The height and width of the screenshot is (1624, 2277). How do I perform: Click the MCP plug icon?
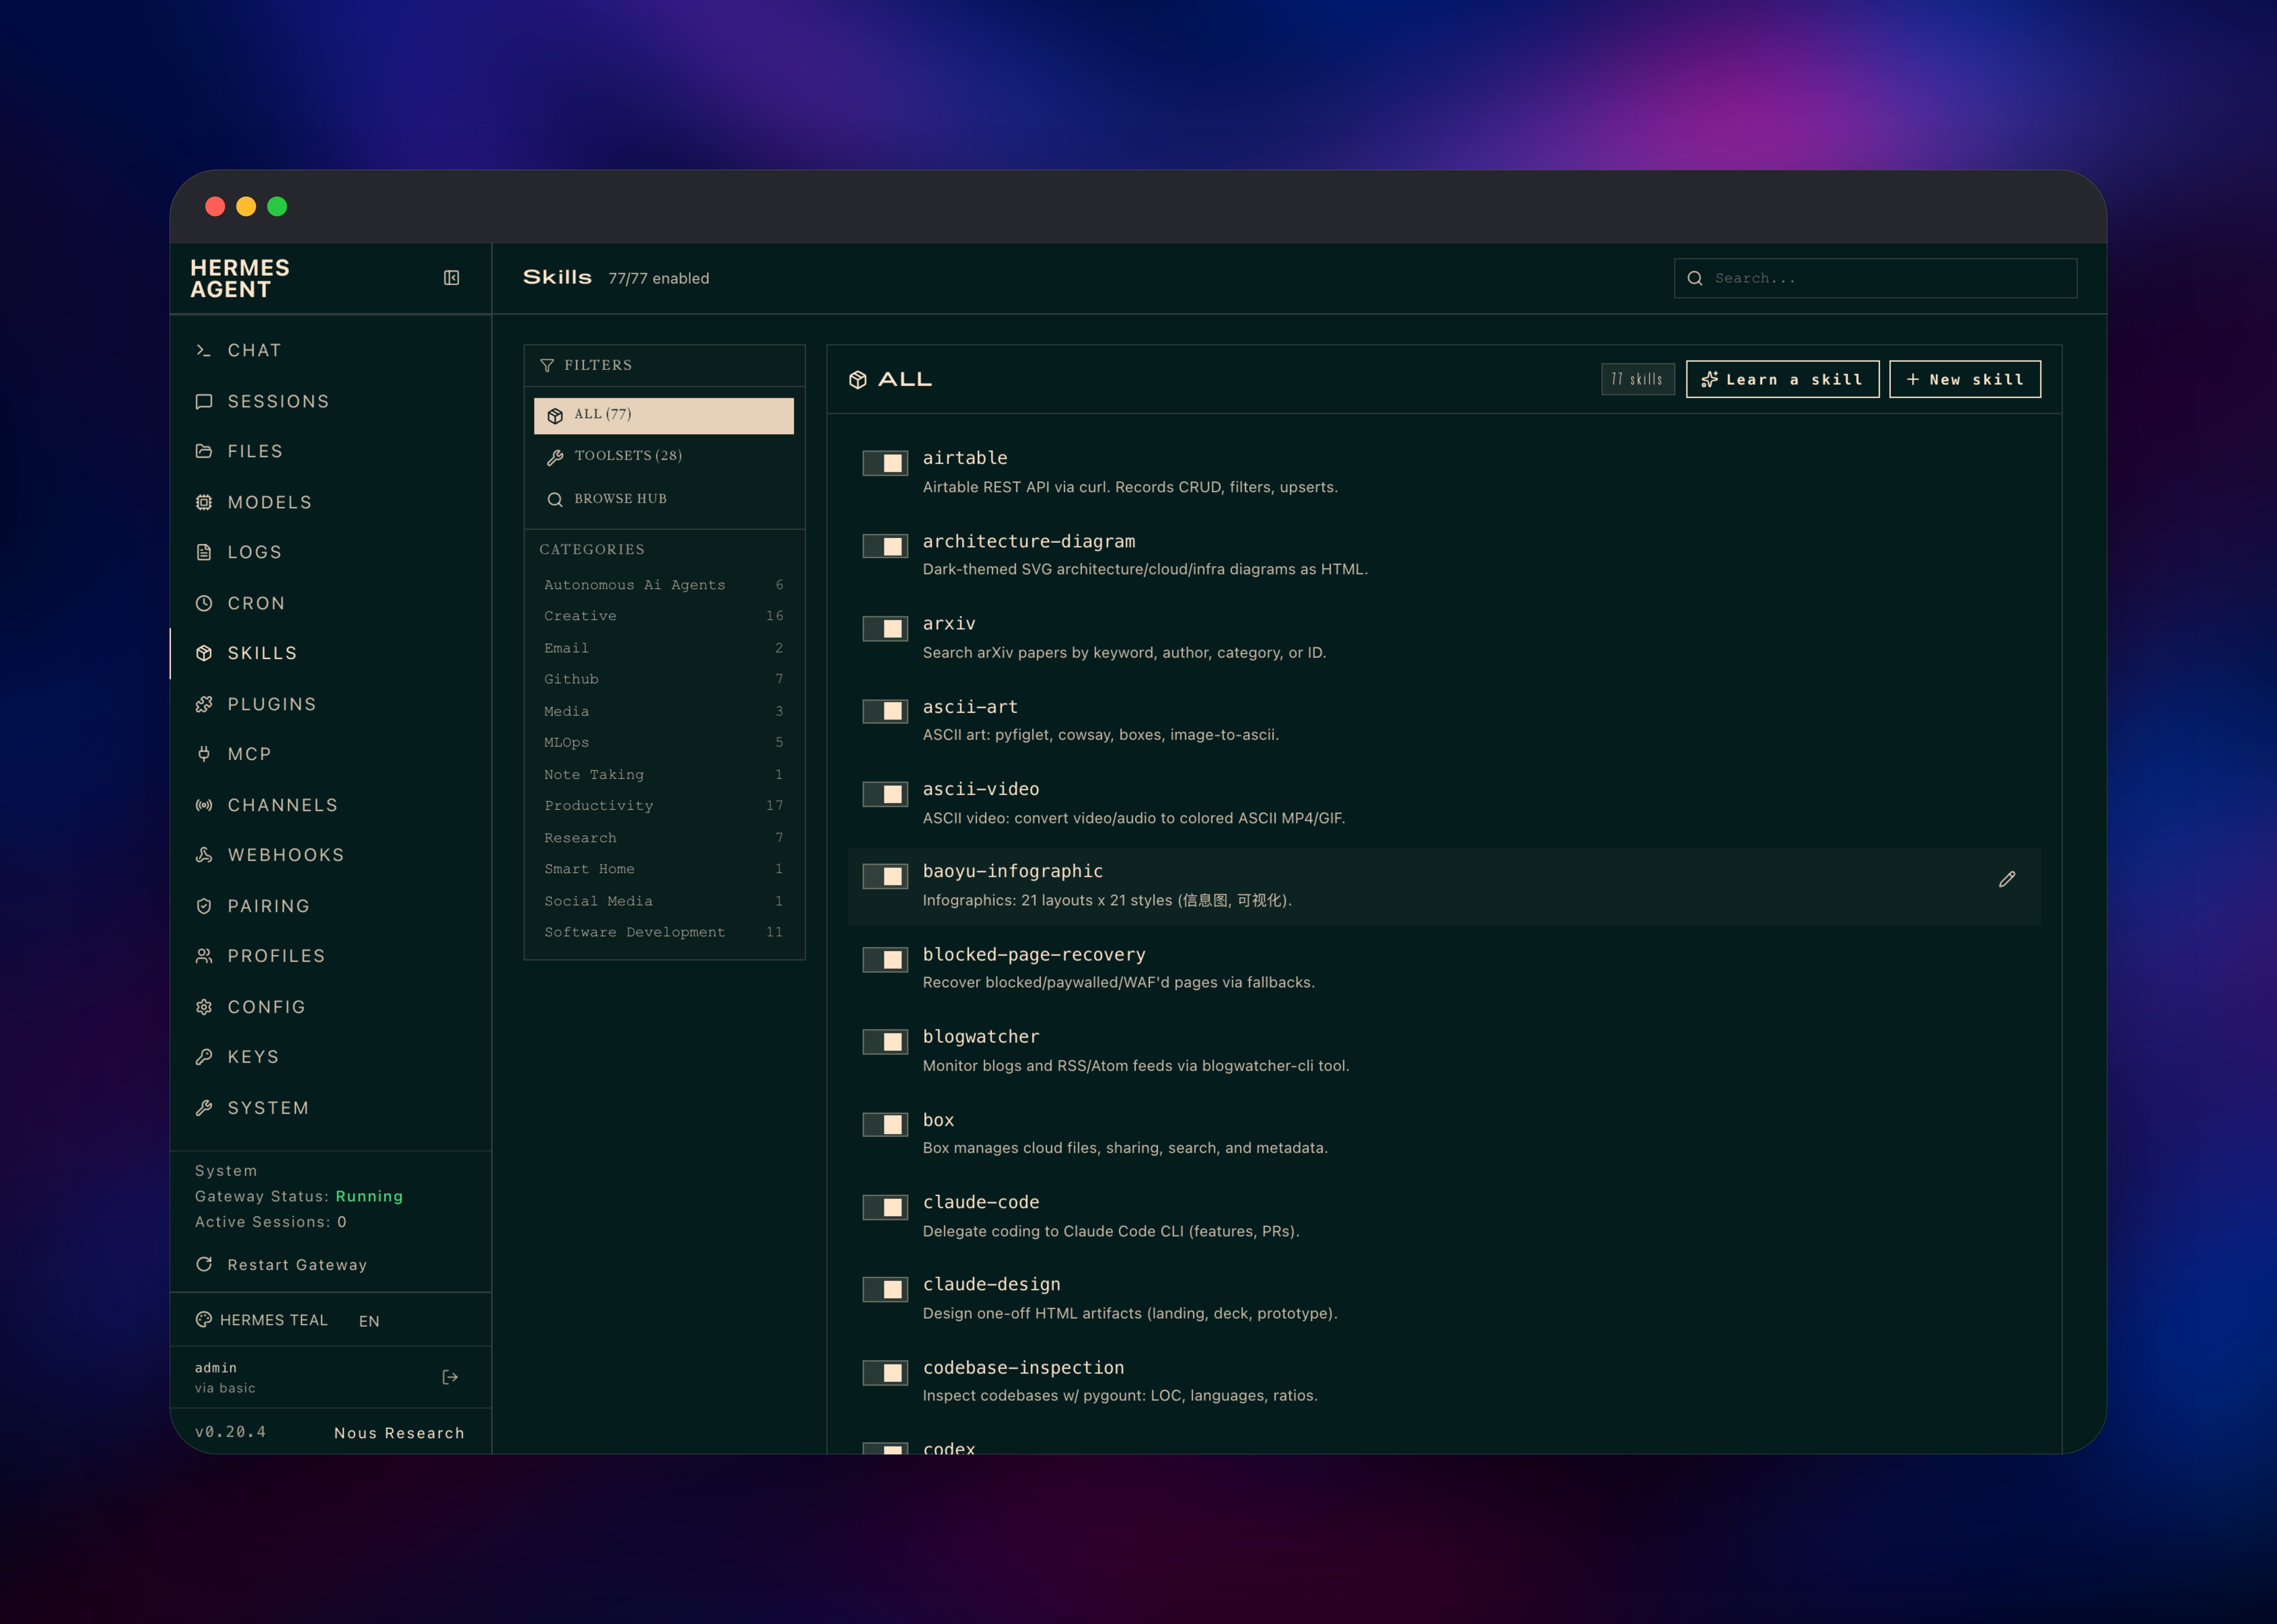pos(204,754)
